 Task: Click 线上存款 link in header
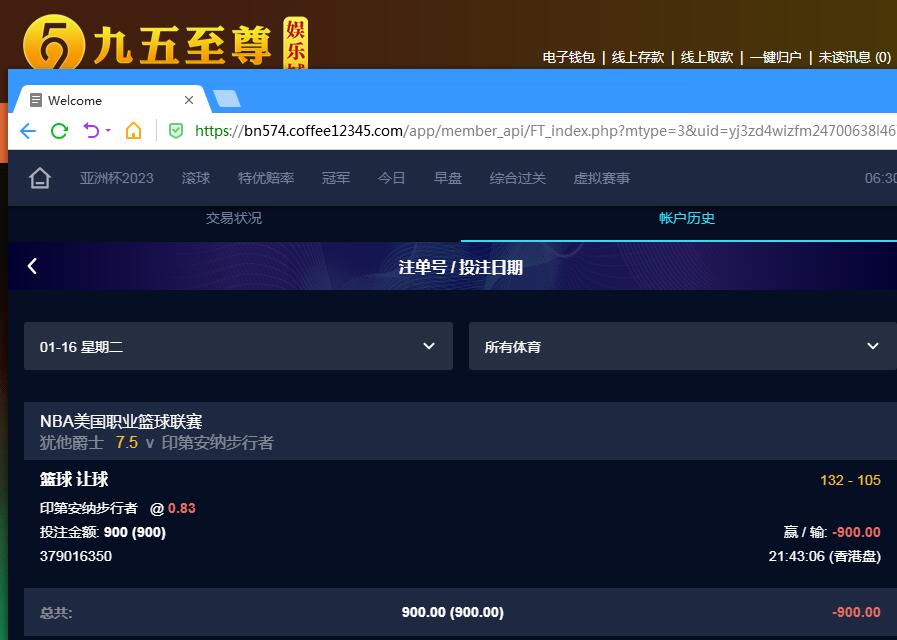[x=638, y=57]
